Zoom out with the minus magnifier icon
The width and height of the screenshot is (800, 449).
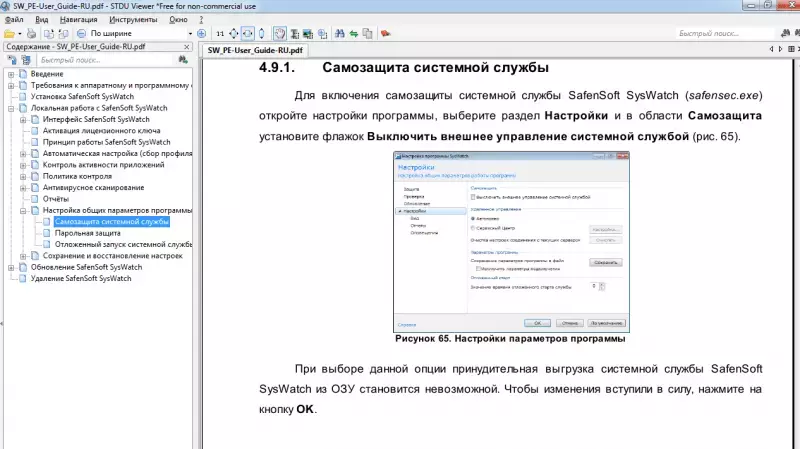click(x=81, y=34)
